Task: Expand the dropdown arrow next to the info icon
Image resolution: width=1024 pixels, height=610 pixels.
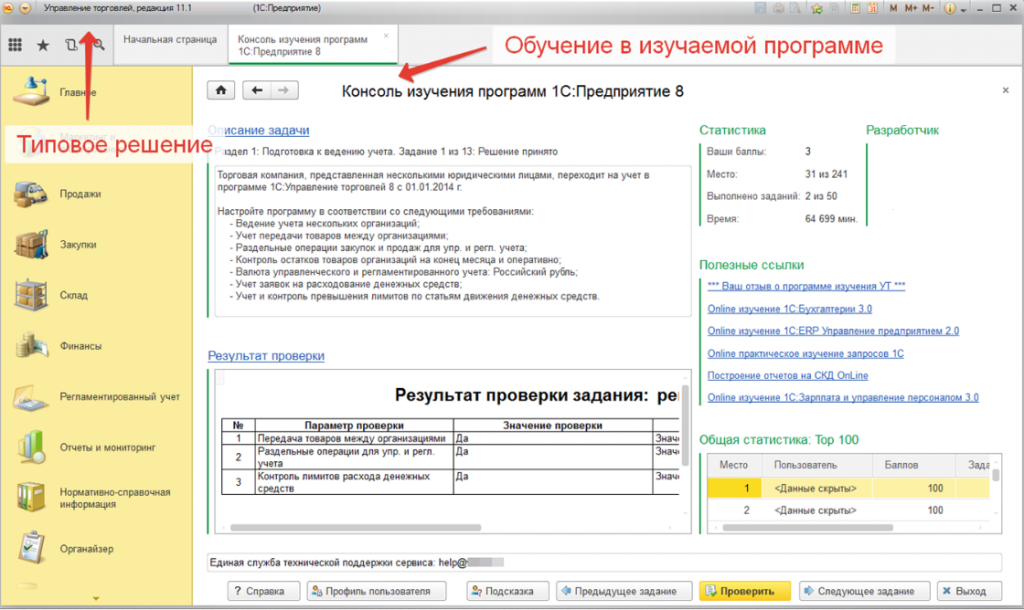Action: 964,10
